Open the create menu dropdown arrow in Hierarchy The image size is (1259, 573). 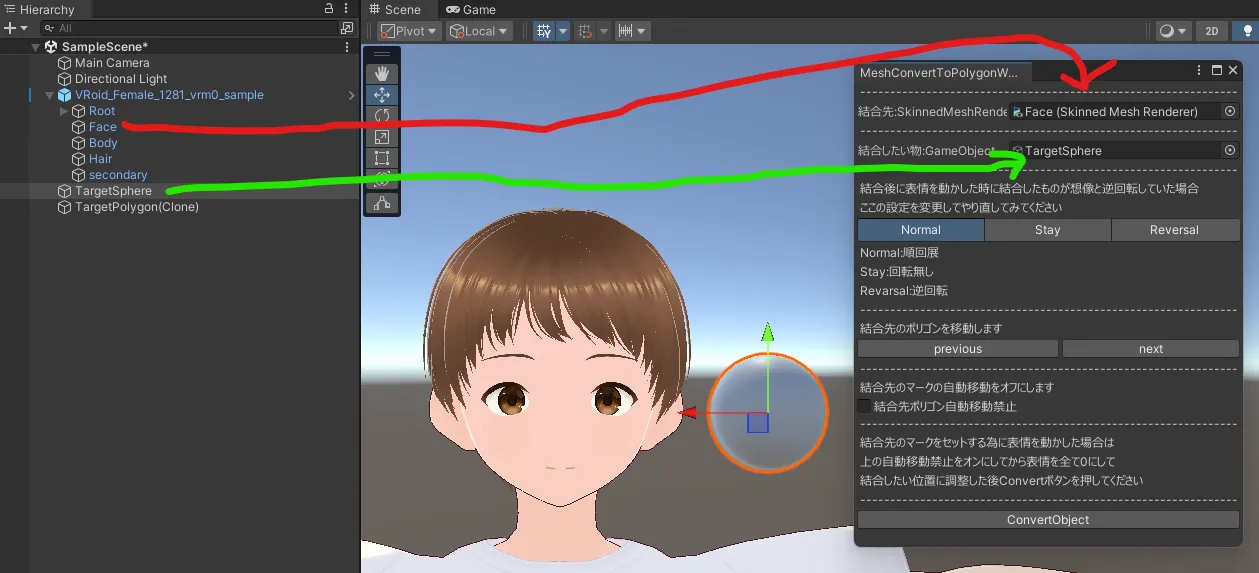tap(24, 28)
